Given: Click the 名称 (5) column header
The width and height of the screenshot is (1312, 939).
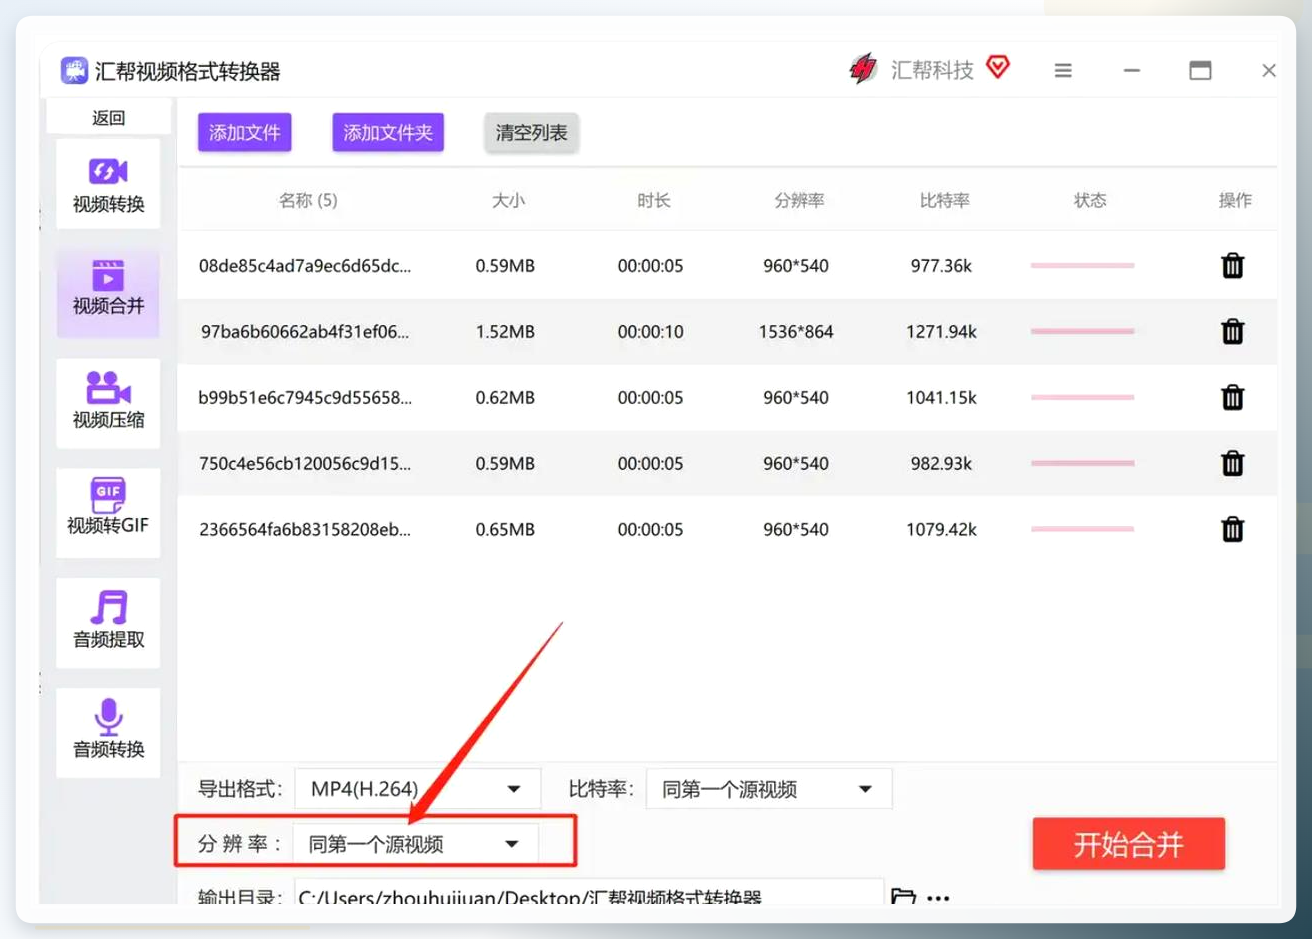Looking at the screenshot, I should 308,200.
